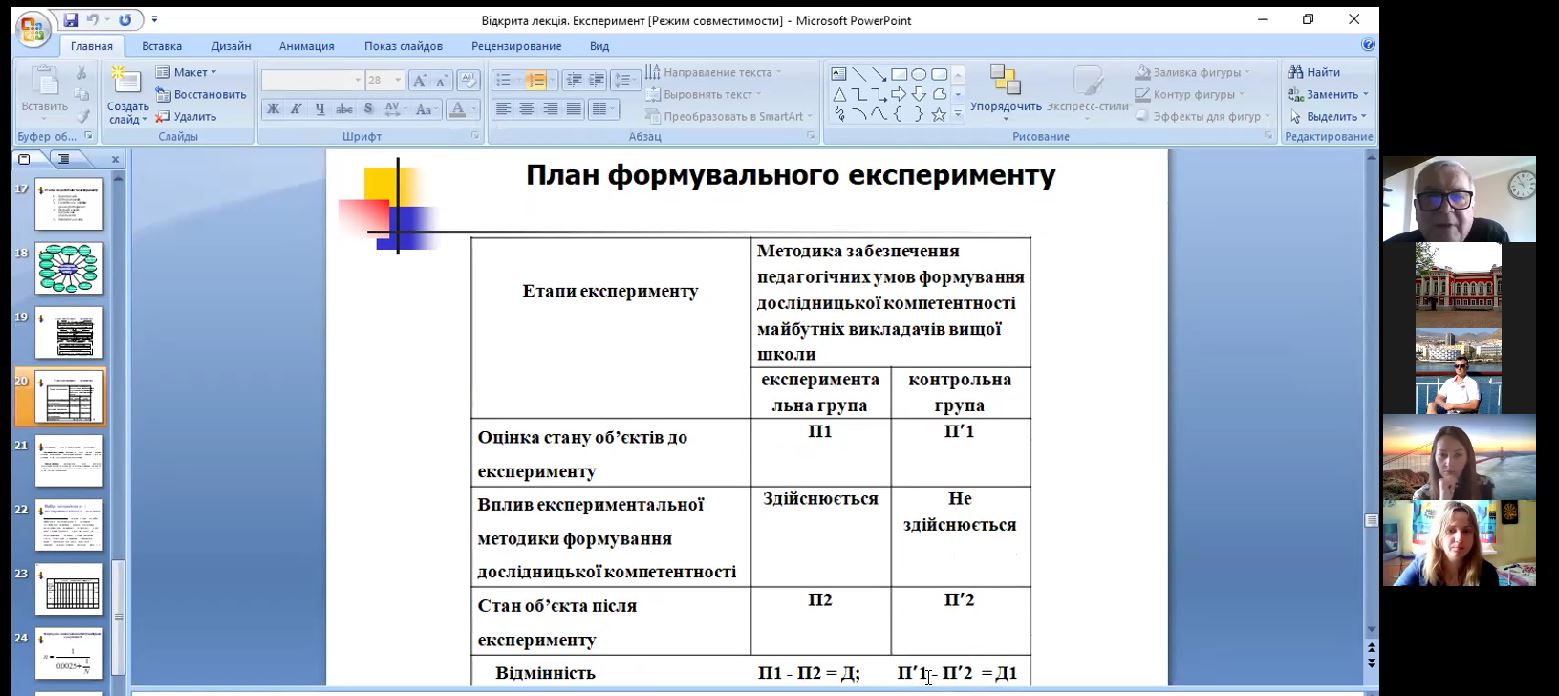Switch to the Вставка tab
The image size is (1559, 696).
click(162, 46)
